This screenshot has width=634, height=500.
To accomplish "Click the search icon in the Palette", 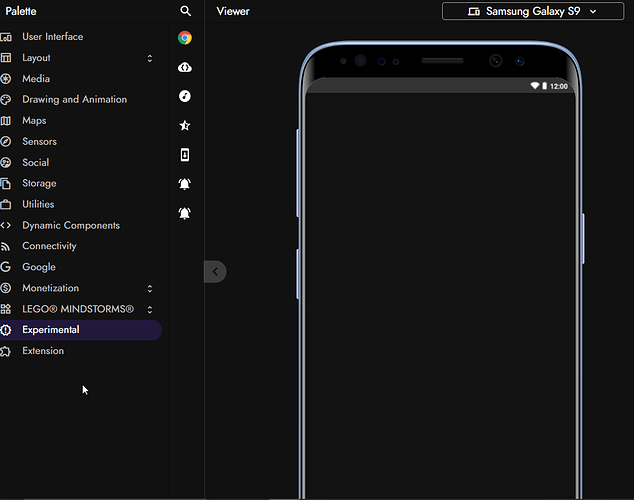I will pos(185,11).
